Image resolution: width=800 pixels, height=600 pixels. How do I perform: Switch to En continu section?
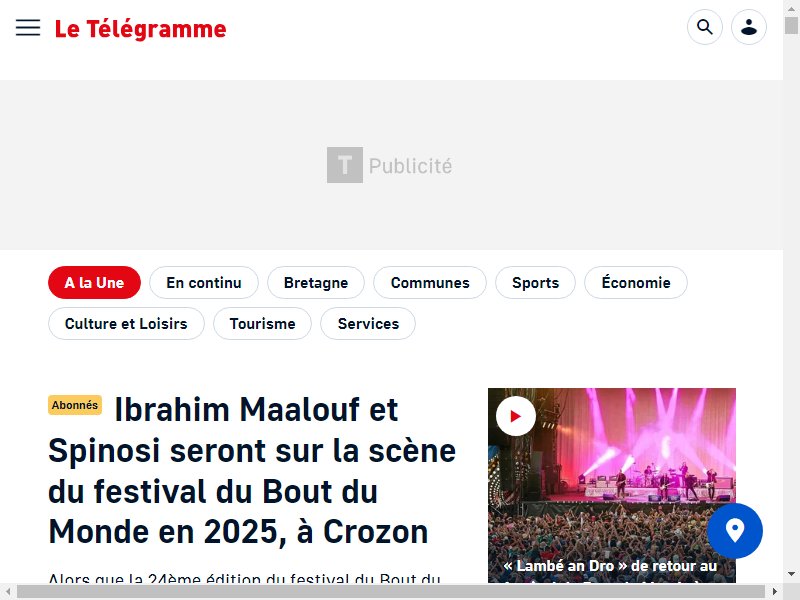coord(204,283)
